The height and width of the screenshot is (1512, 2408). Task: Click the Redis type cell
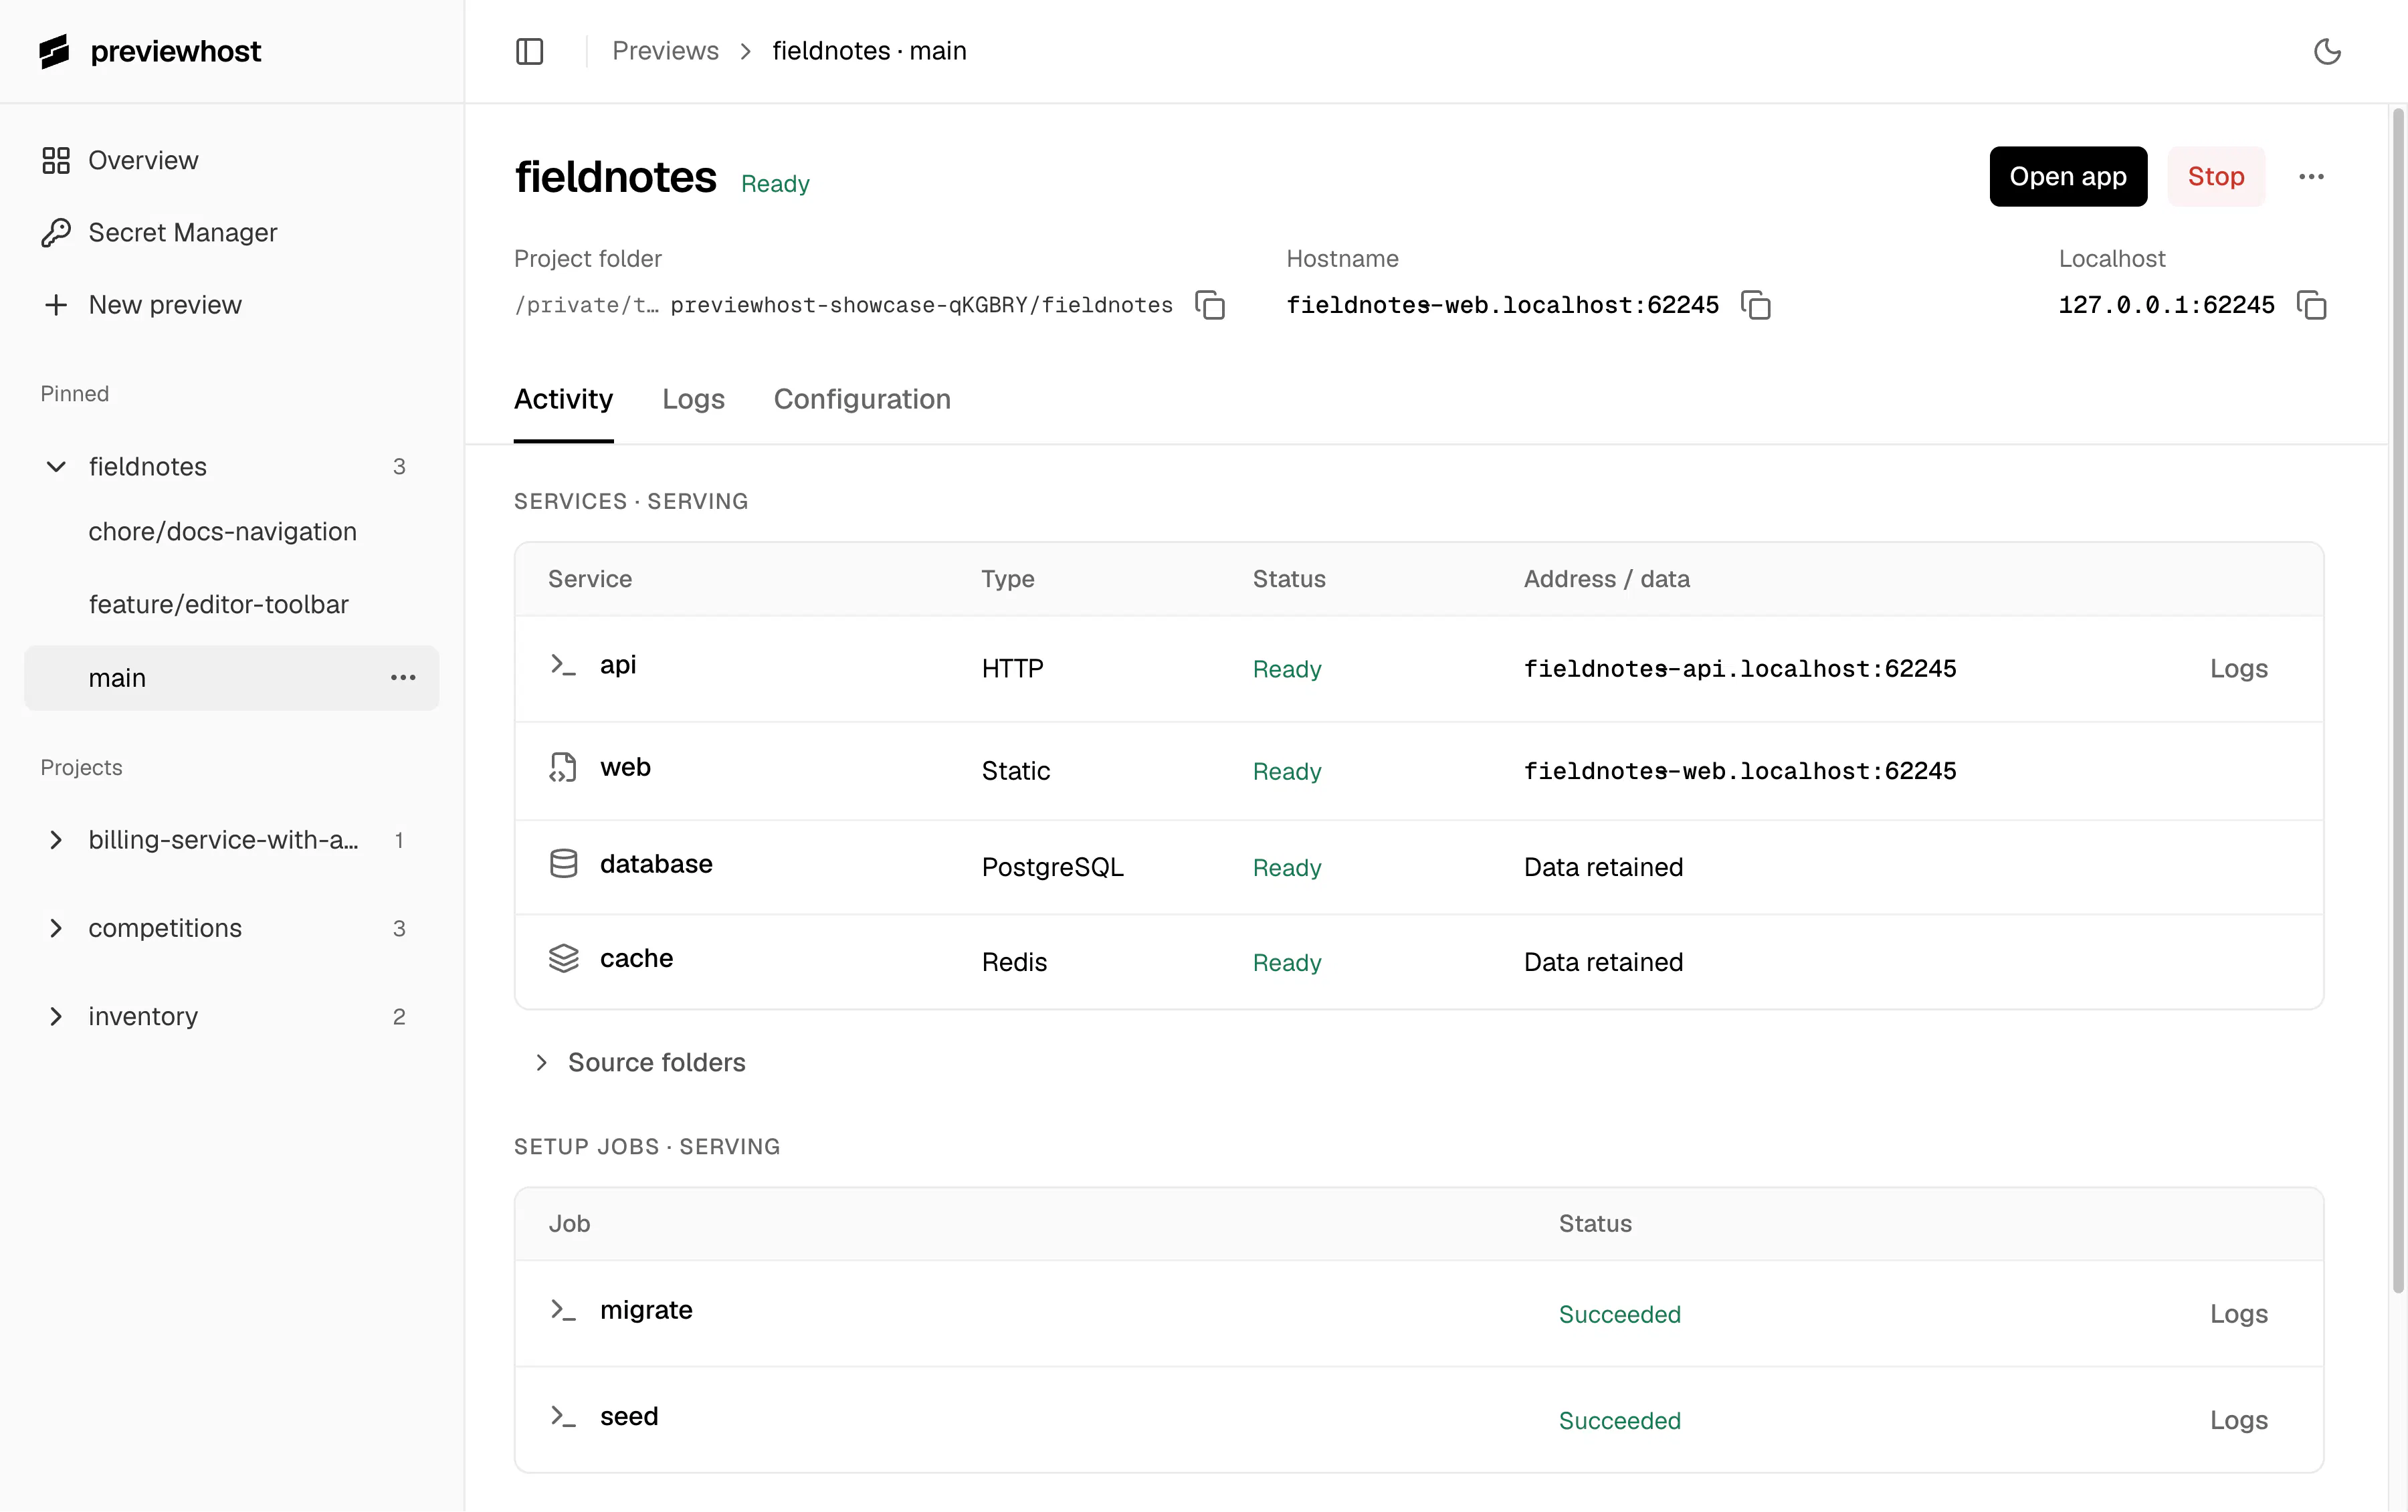[x=1014, y=962]
